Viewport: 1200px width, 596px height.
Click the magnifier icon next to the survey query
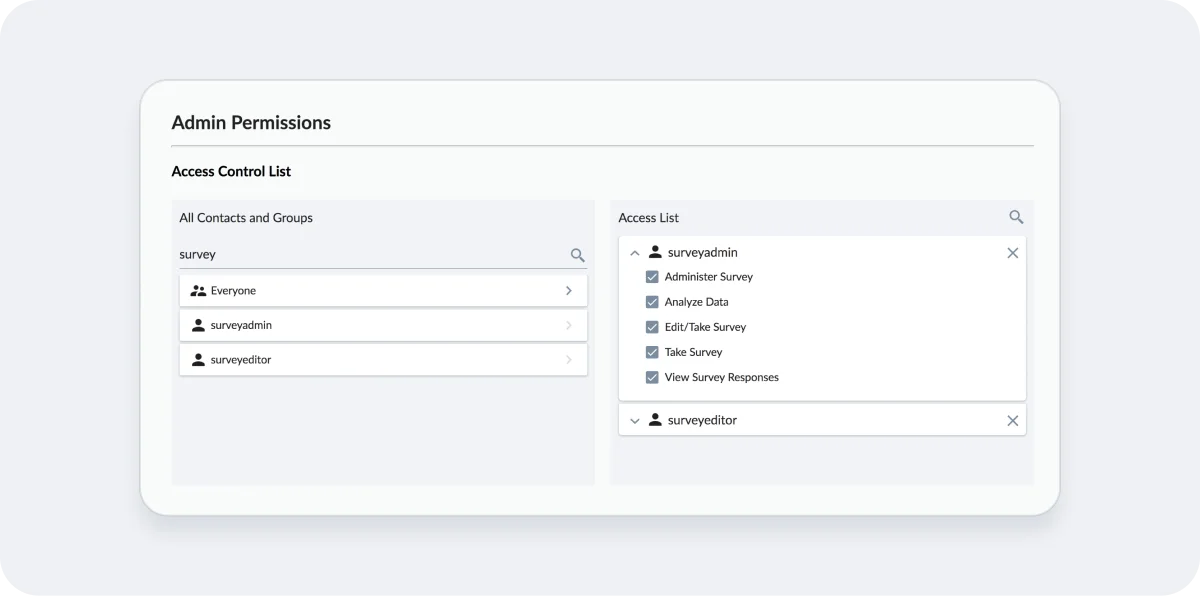tap(577, 255)
